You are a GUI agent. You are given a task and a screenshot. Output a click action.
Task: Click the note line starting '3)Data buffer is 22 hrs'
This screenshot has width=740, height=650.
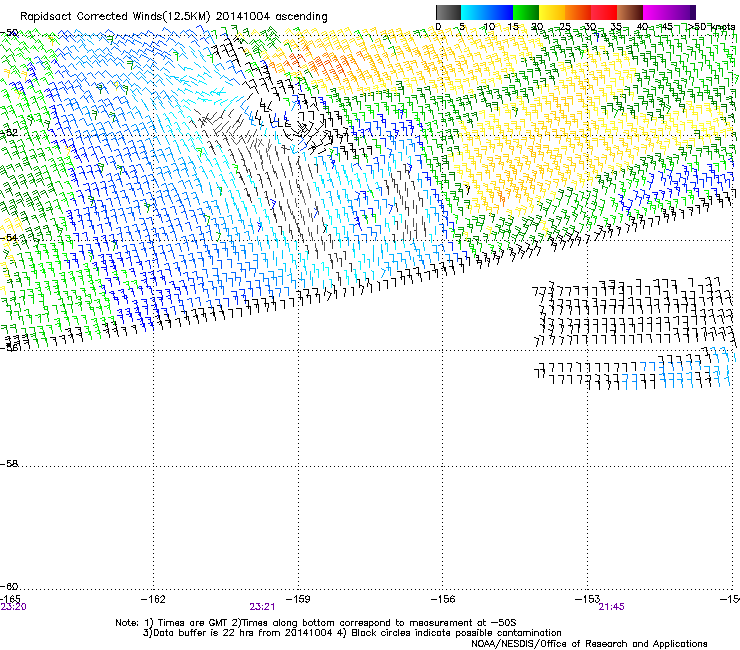click(x=352, y=633)
